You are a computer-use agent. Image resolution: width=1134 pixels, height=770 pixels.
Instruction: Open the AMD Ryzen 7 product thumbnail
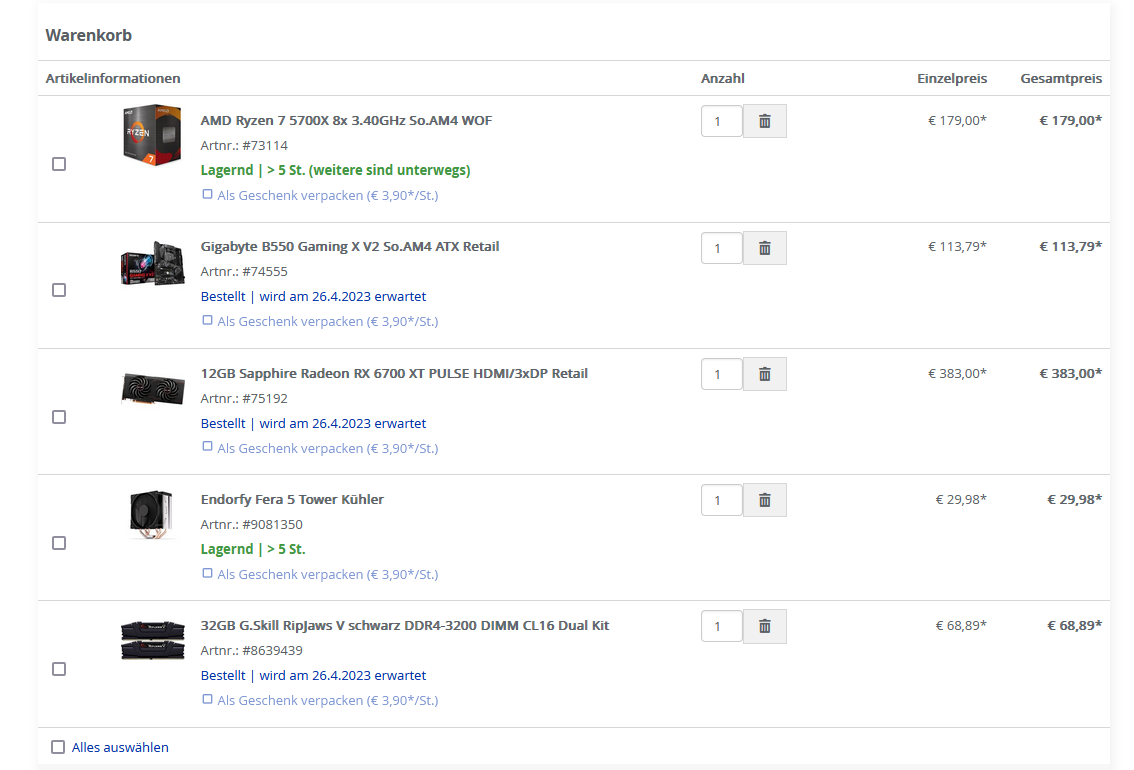click(x=152, y=135)
